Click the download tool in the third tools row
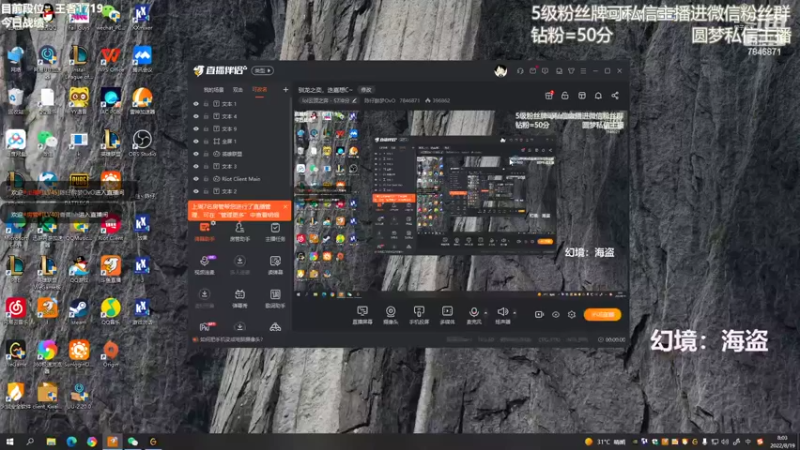The height and width of the screenshot is (450, 800). click(205, 298)
